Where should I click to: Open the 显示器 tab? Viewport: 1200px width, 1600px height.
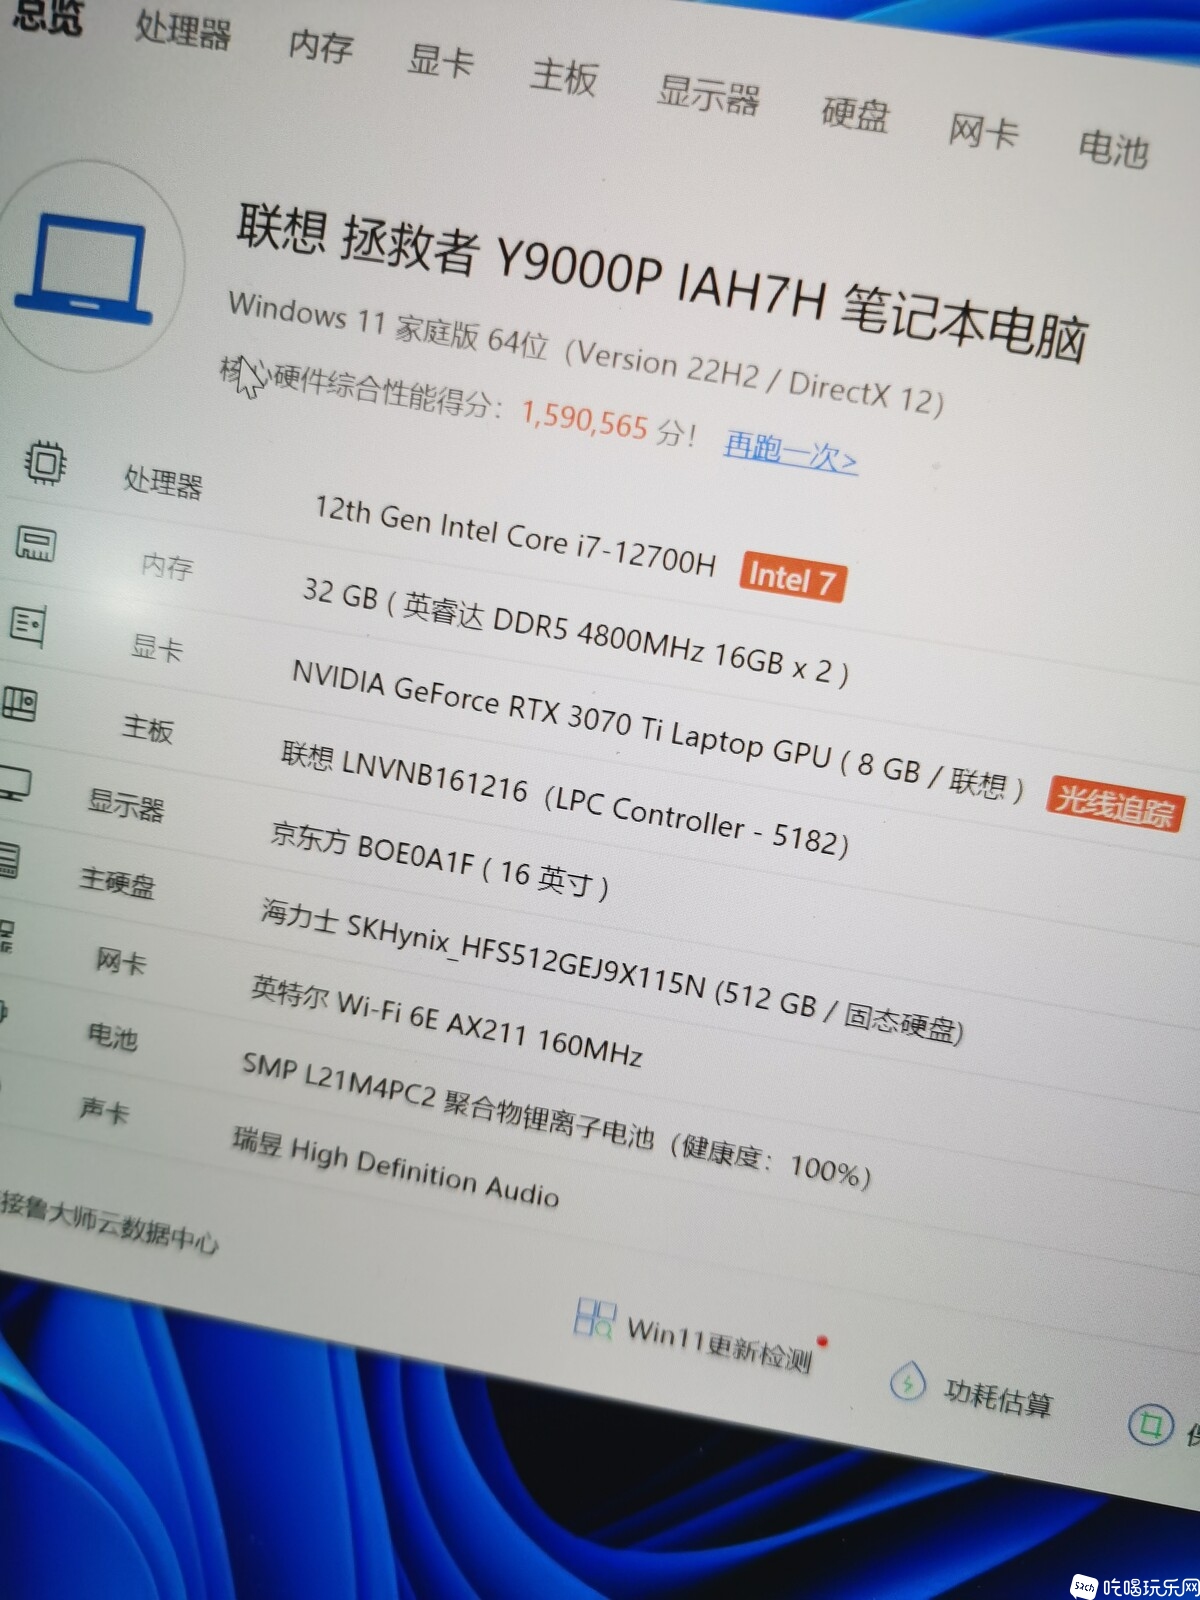(x=708, y=94)
